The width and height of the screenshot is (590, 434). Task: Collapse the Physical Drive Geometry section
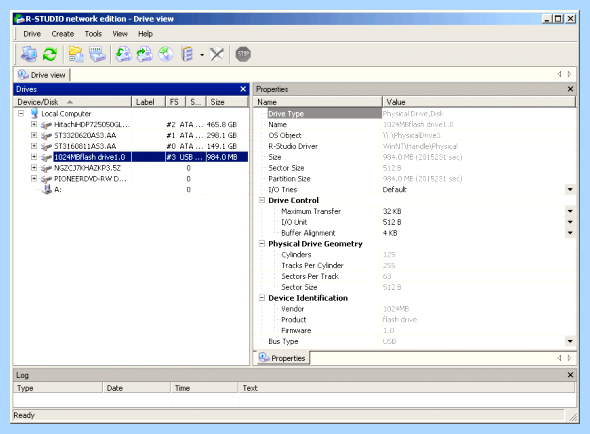click(262, 244)
